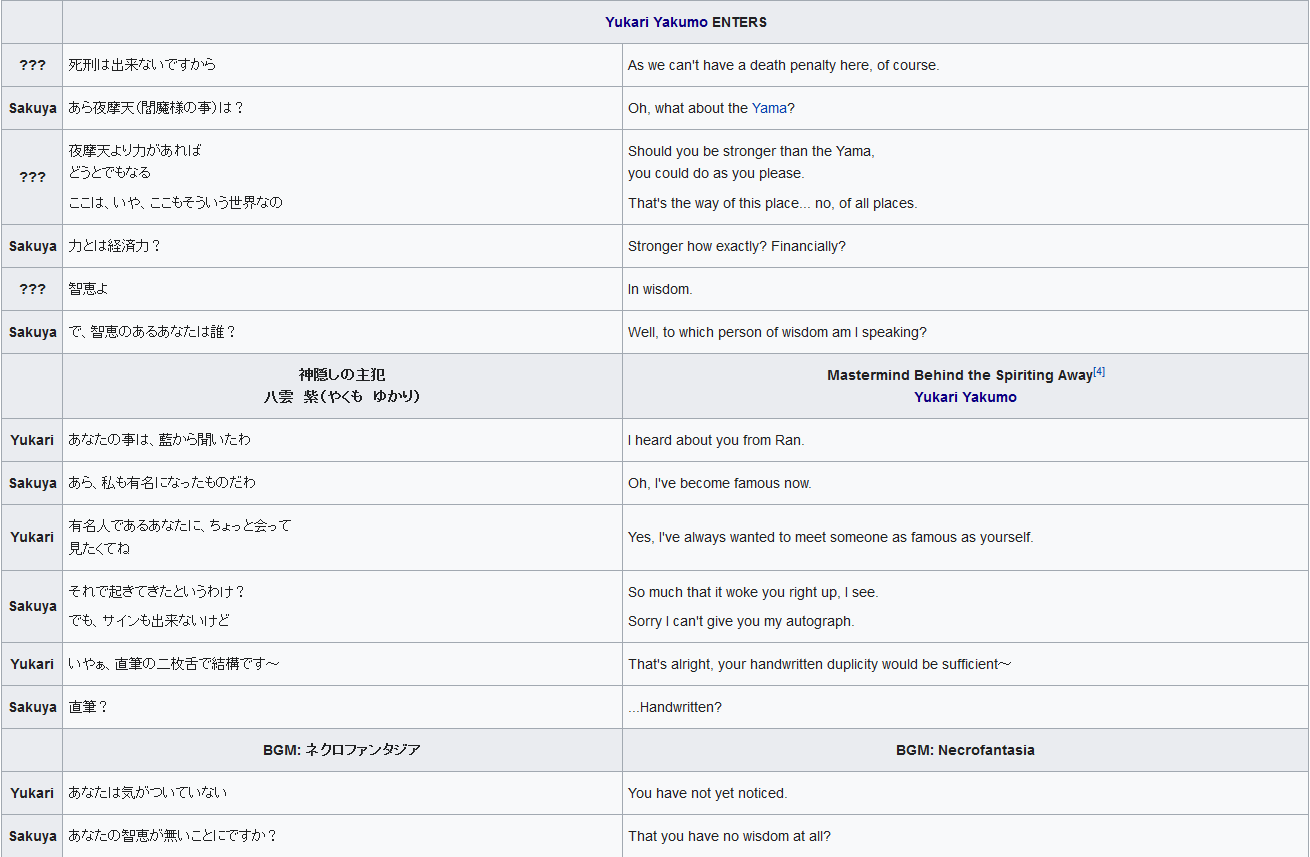Click the title "Mastermind Behind the Spiriting Away"

pyautogui.click(x=960, y=375)
